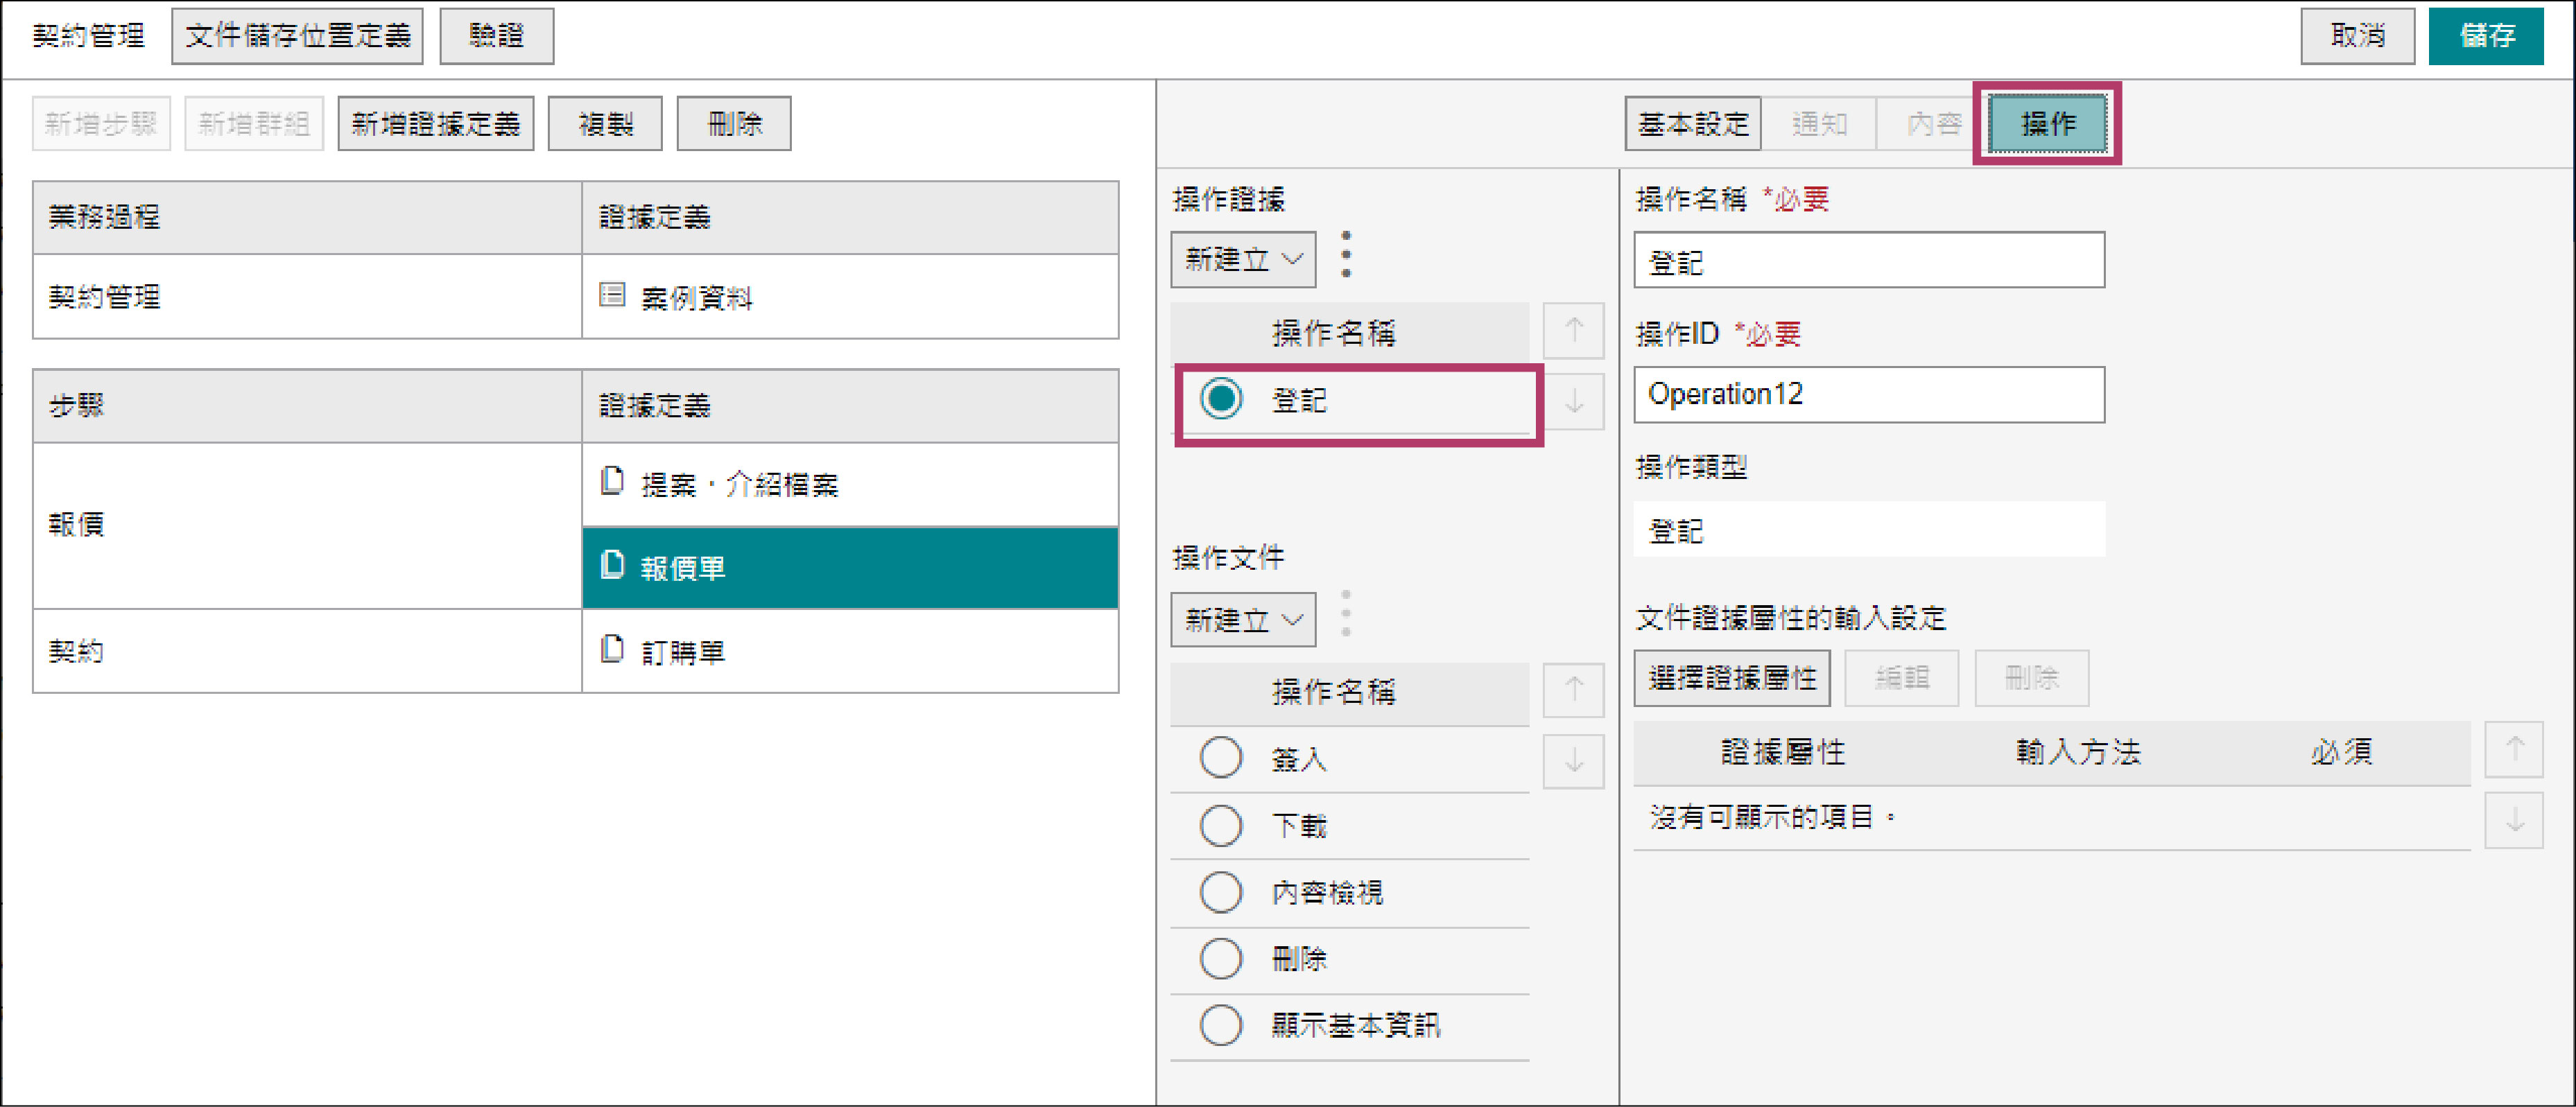
Task: Click up arrow for 操作證據 list
Action: pyautogui.click(x=1573, y=330)
